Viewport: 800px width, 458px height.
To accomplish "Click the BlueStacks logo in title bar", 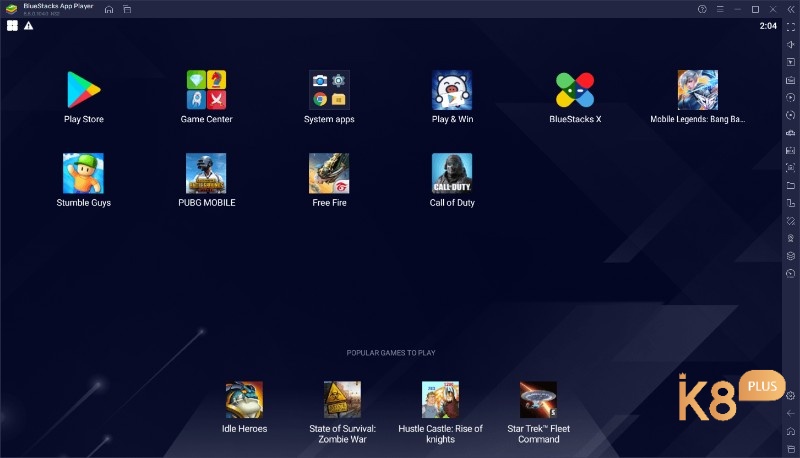I will coord(11,9).
